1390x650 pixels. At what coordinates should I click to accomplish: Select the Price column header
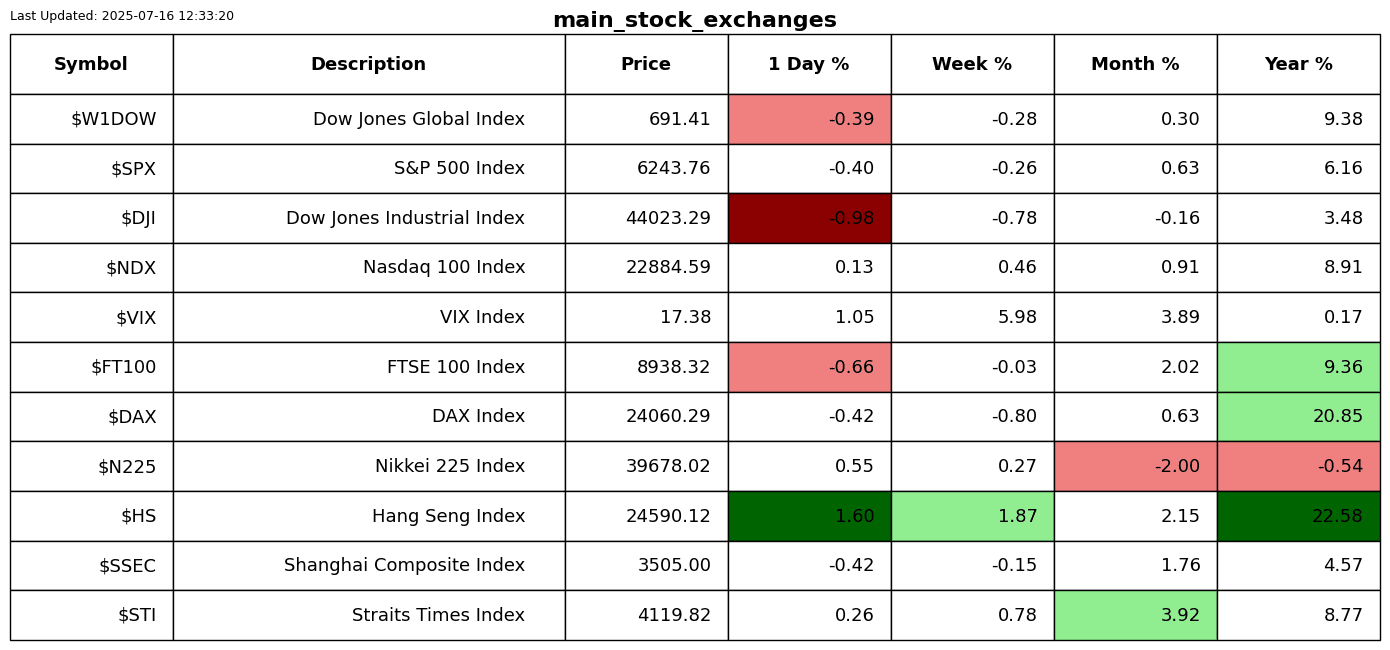tap(646, 65)
